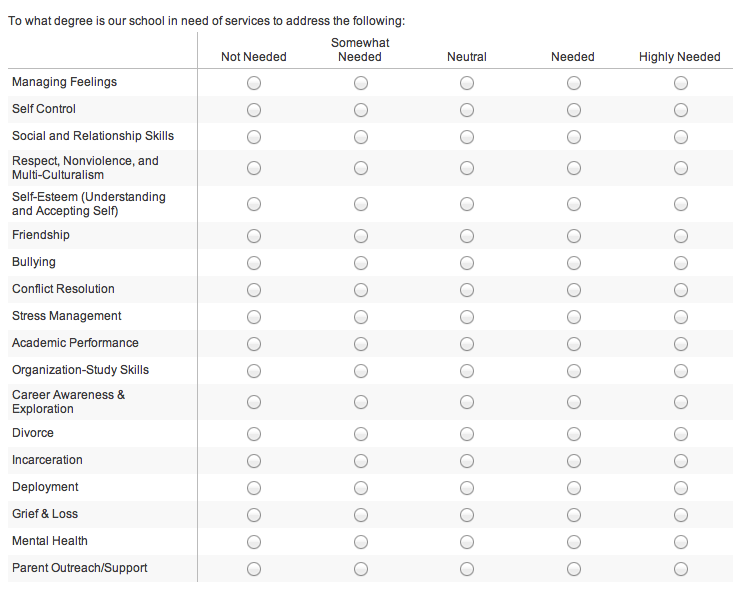Mark Self Control as Highly Needed
This screenshot has width=733, height=592.
coord(681,110)
